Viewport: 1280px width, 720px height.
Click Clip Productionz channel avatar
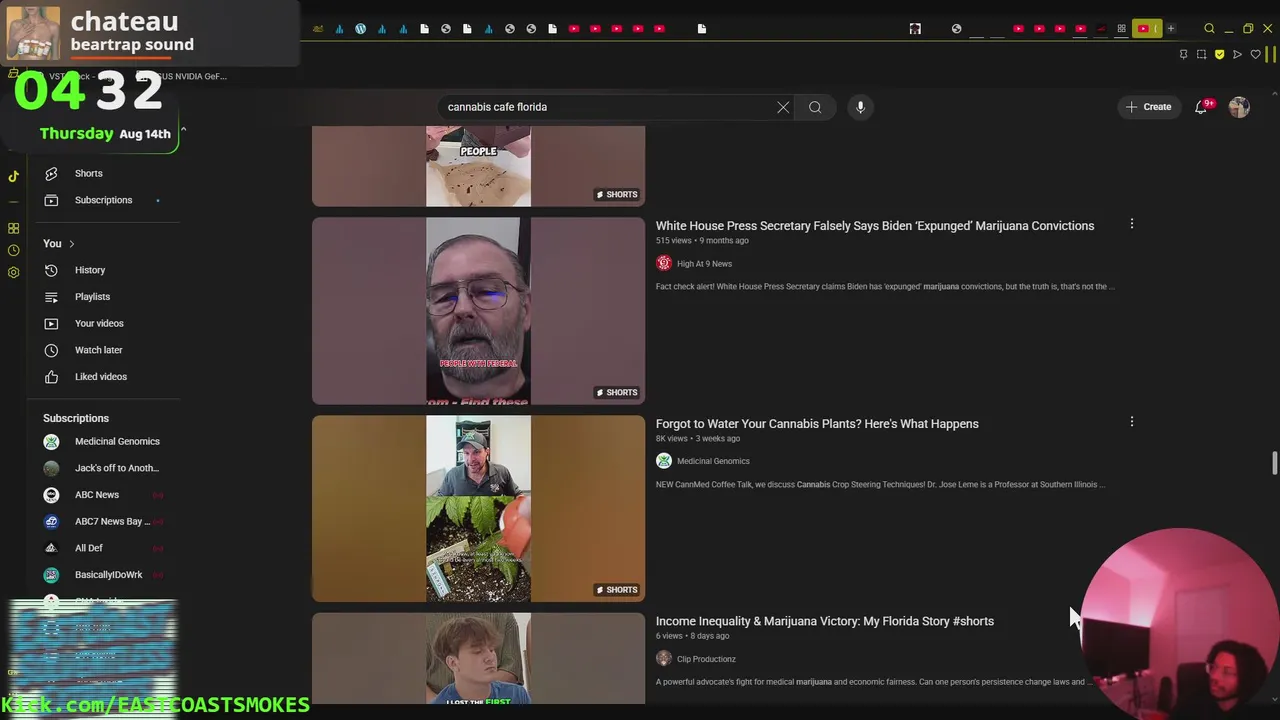coord(664,659)
